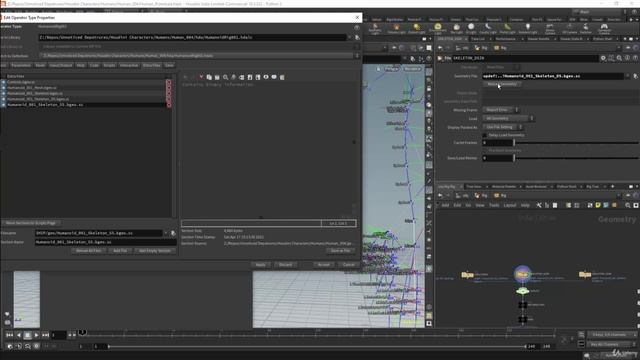Click Save as File button
Screen dimensions: 640x360
[340, 251]
